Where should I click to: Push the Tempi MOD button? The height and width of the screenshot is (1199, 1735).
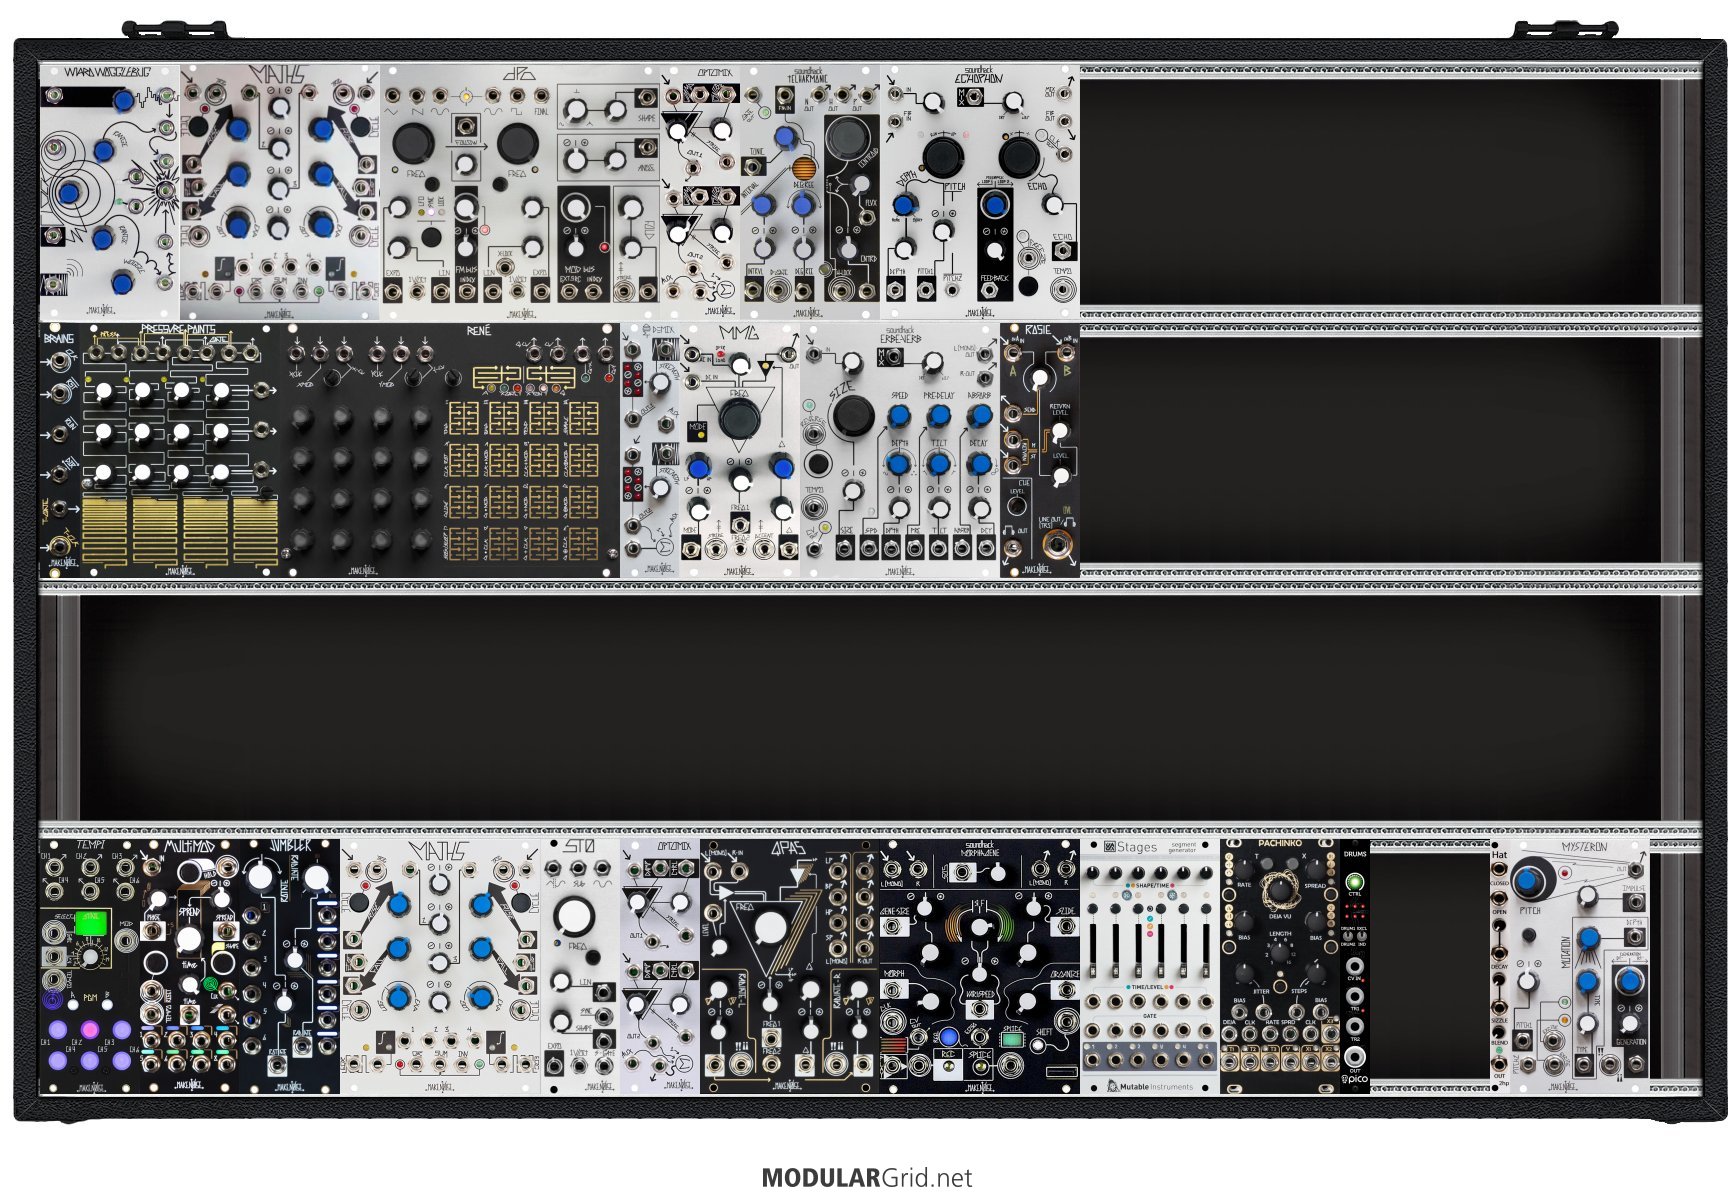tap(125, 940)
